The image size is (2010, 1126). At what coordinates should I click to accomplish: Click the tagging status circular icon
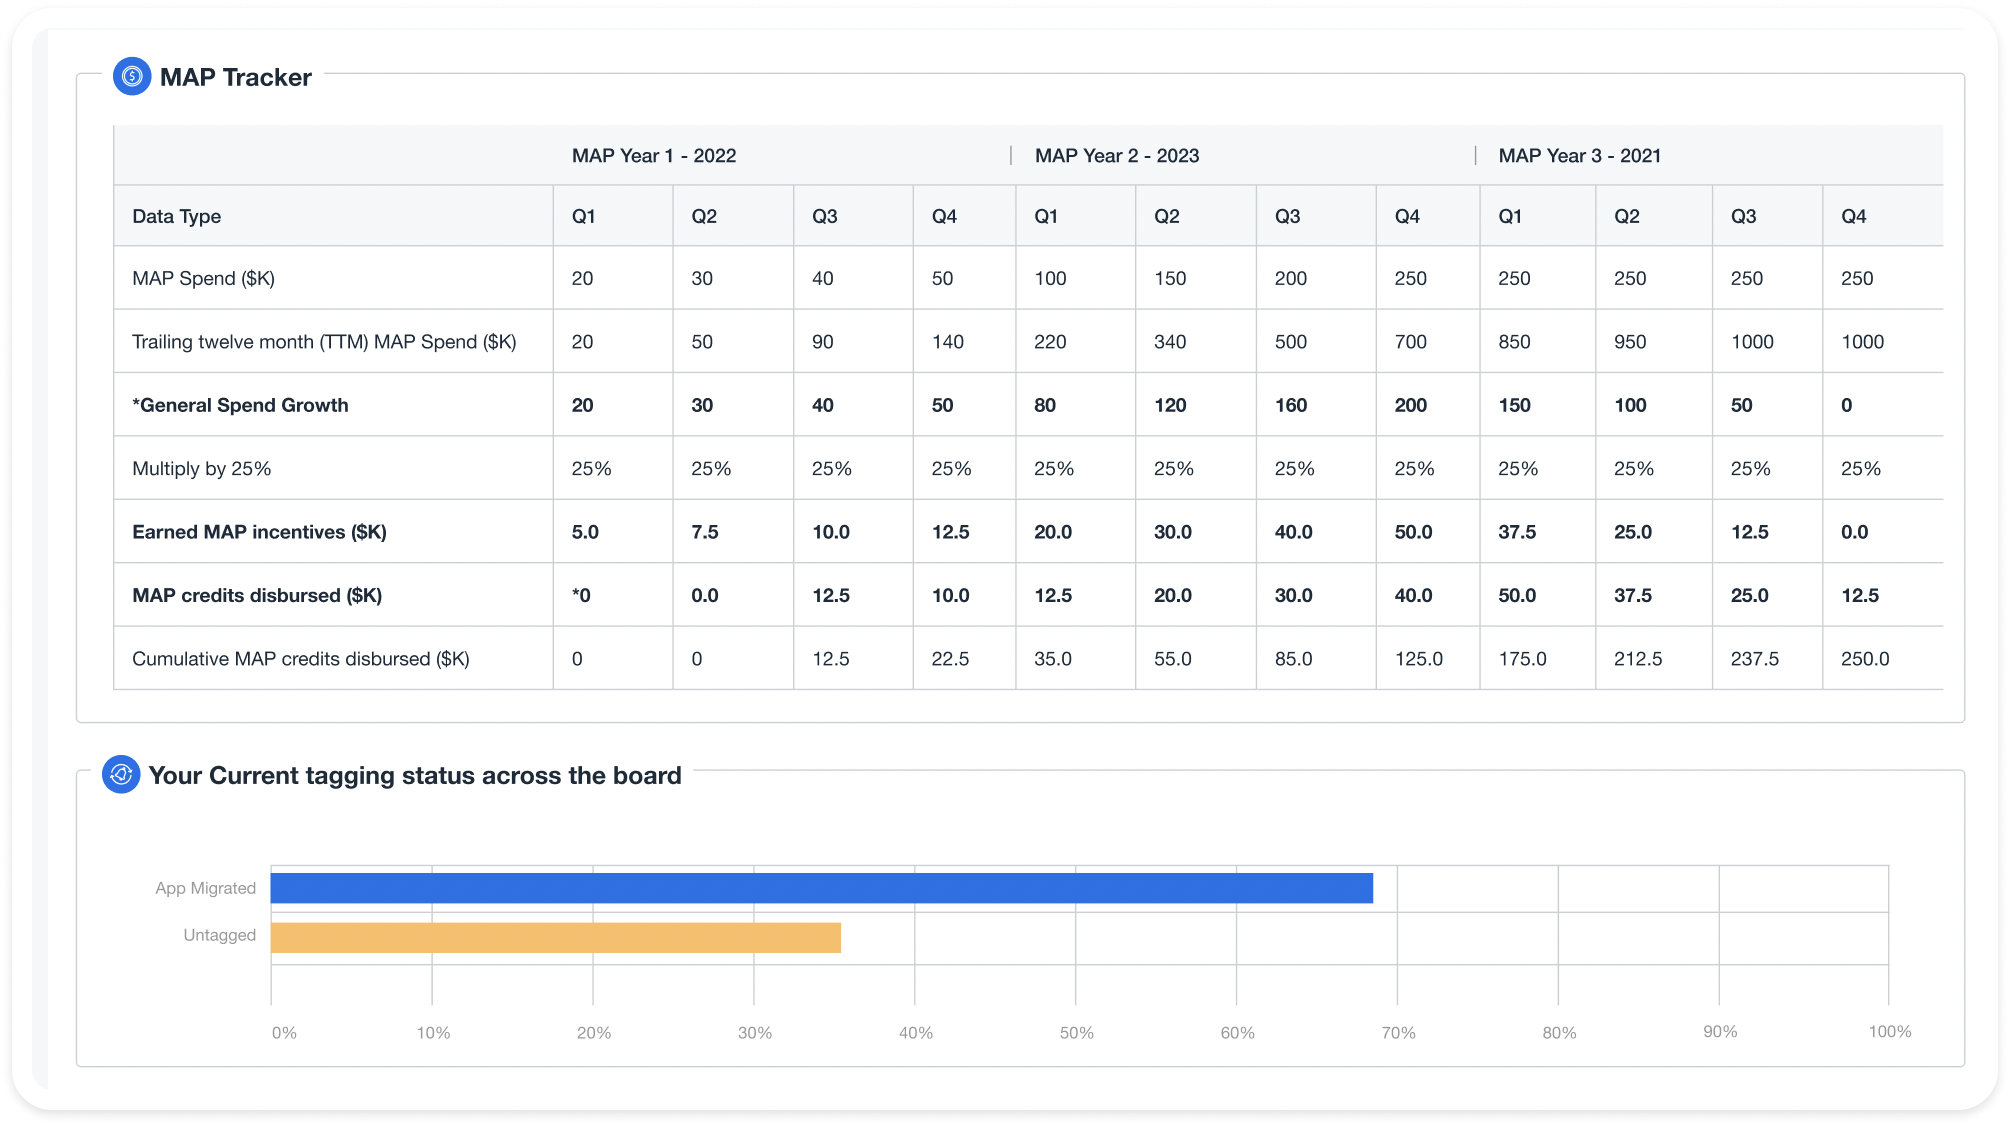[x=121, y=775]
